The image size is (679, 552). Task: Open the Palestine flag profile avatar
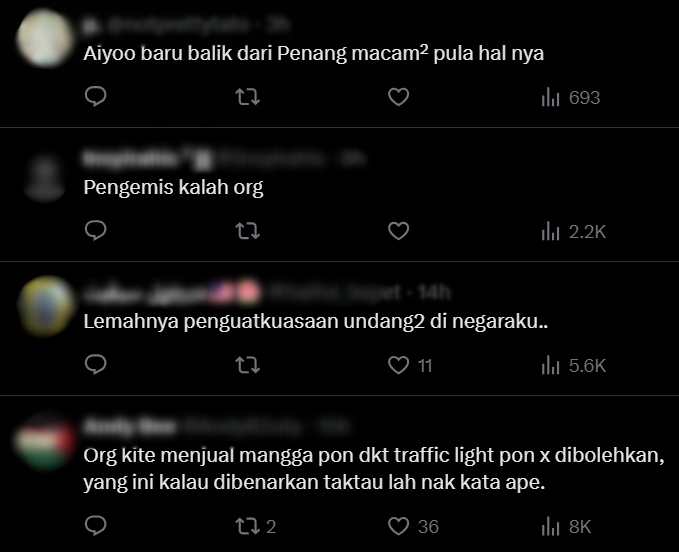(45, 442)
